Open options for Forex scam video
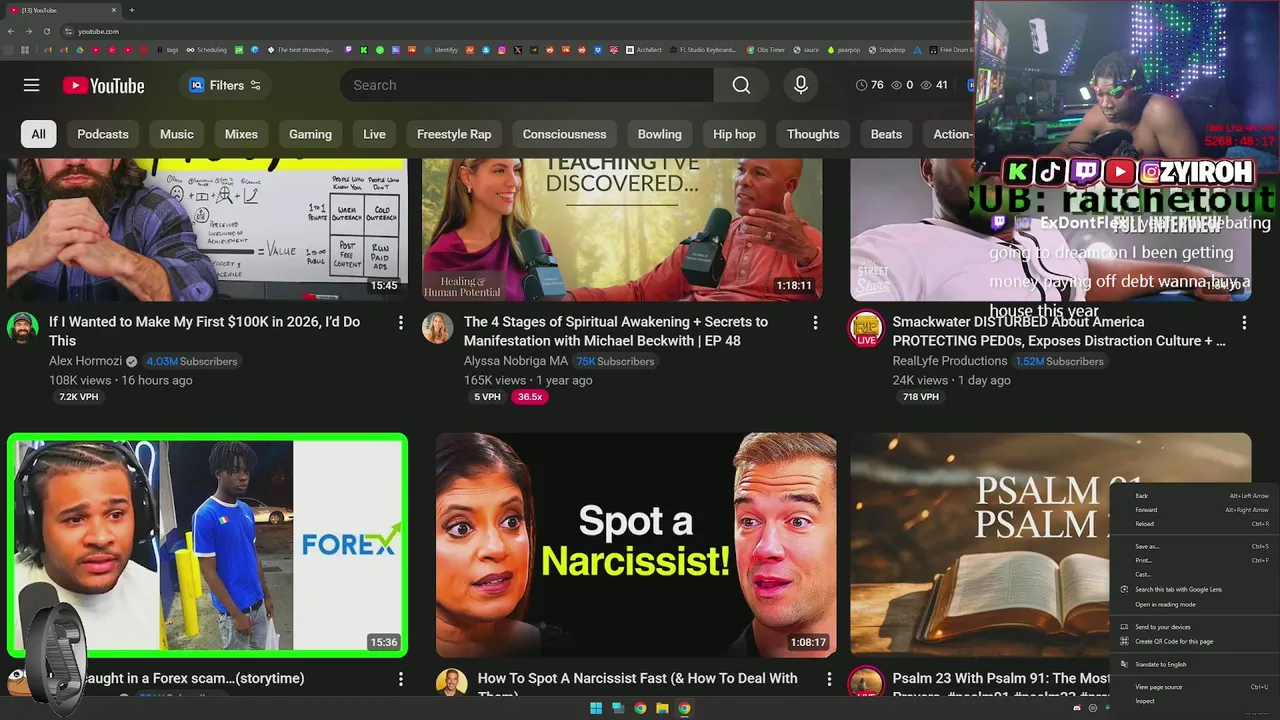1280x720 pixels. tap(400, 679)
